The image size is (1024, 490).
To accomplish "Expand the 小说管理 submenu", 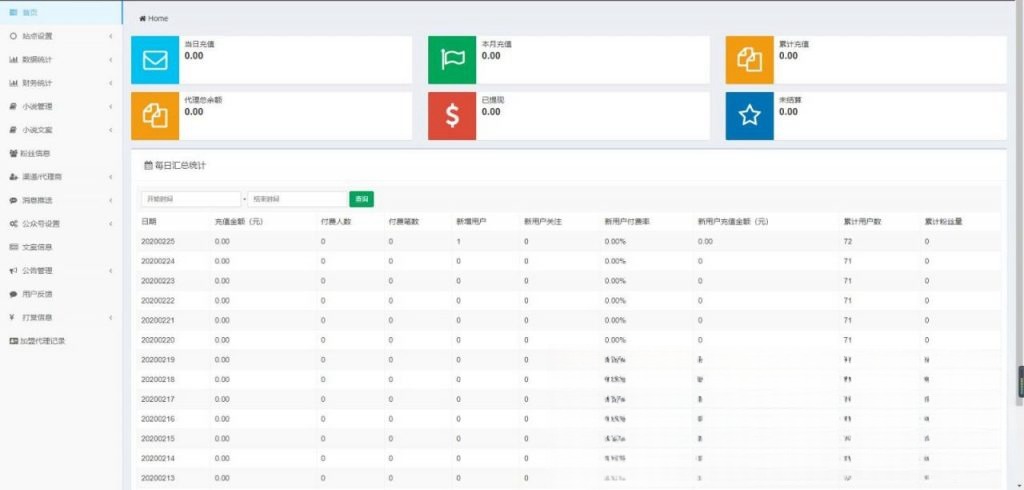I will [58, 106].
